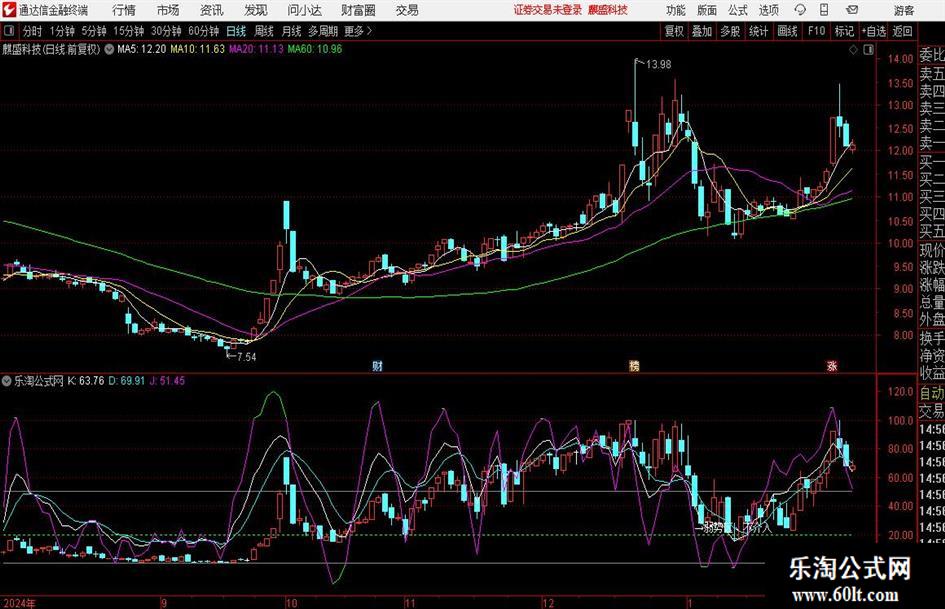The image size is (945, 609).
Task: Switch to 月线 monthly period
Action: tap(292, 31)
